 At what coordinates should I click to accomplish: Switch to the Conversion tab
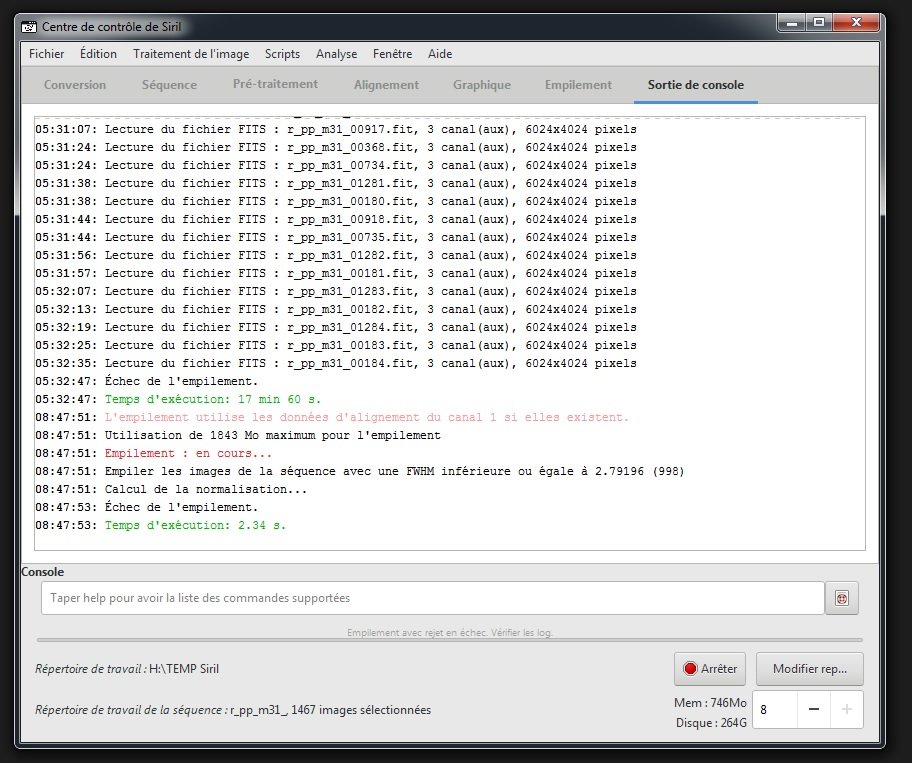pos(75,85)
